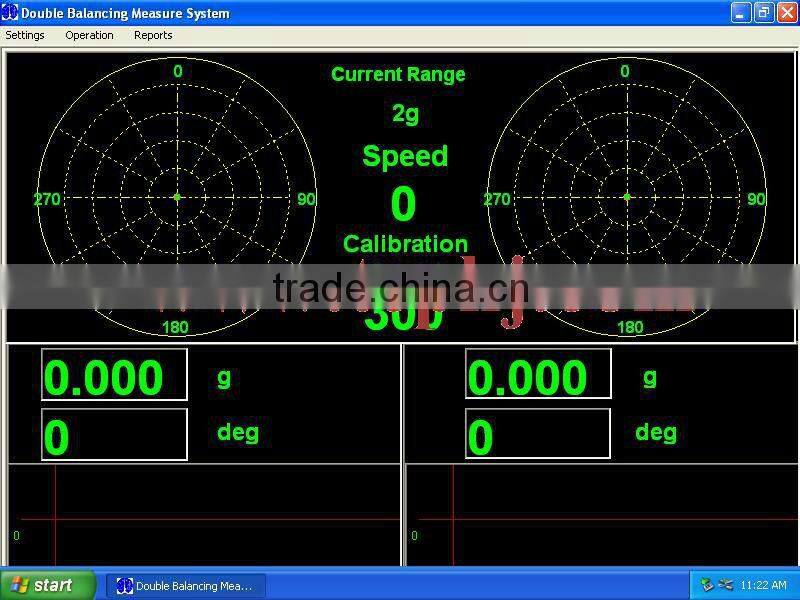Click the Safely Remove Hardware tray icon
800x600 pixels.
708,585
